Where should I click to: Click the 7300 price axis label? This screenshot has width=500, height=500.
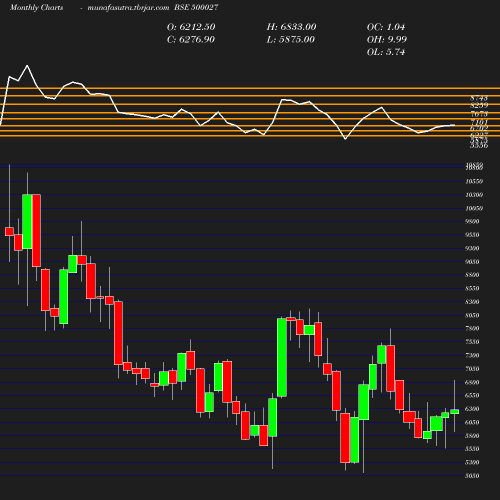point(472,356)
